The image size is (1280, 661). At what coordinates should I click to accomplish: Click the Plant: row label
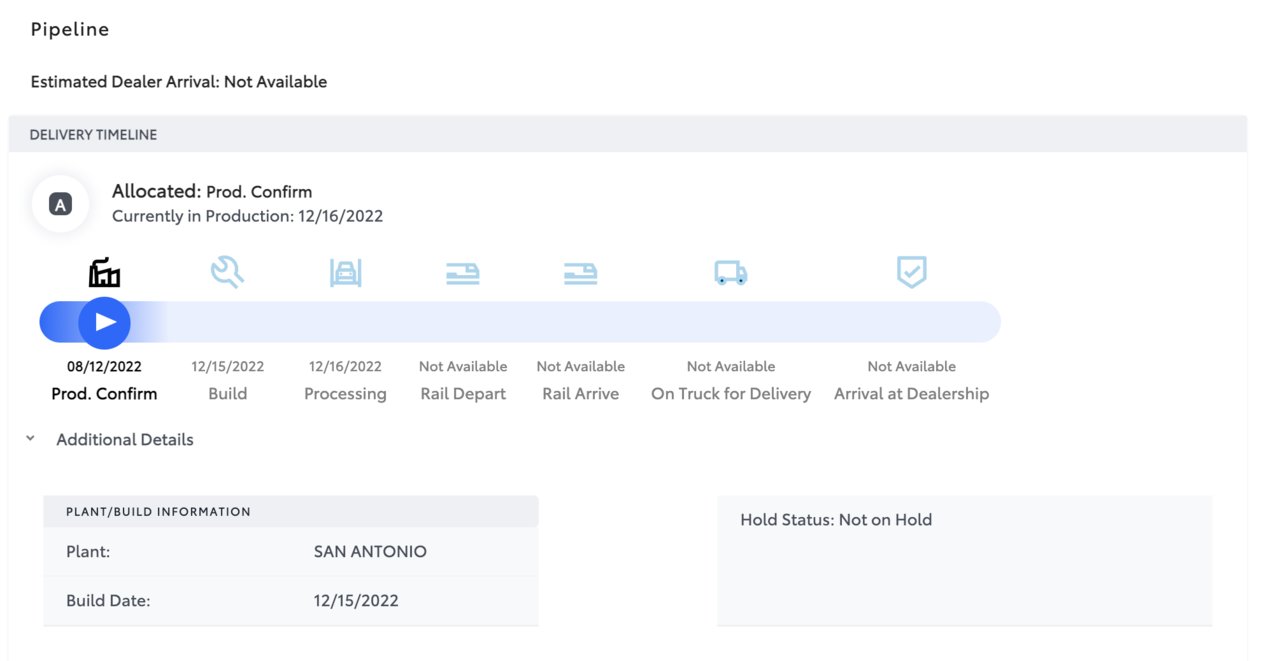(x=88, y=552)
